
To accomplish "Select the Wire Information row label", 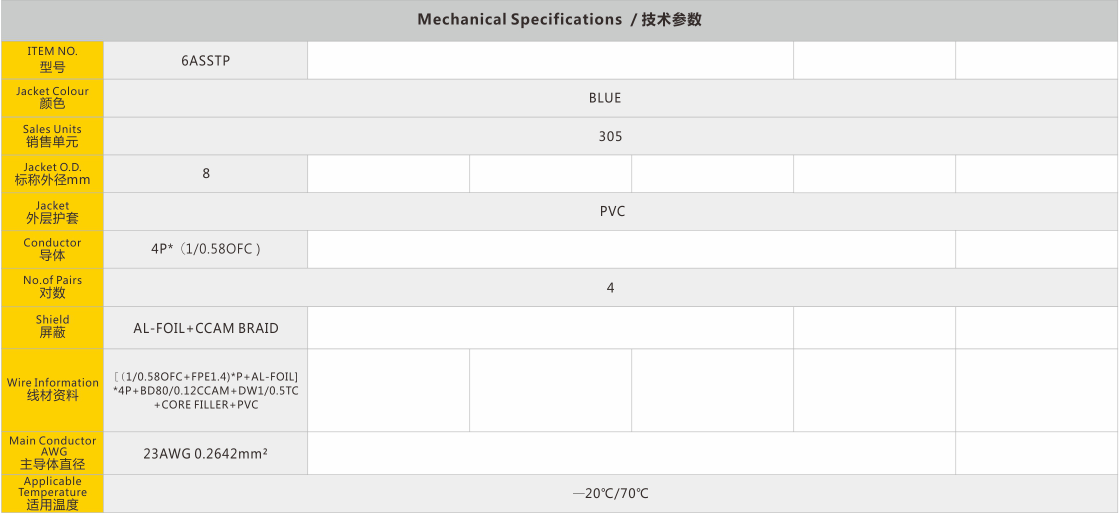I will pyautogui.click(x=52, y=389).
